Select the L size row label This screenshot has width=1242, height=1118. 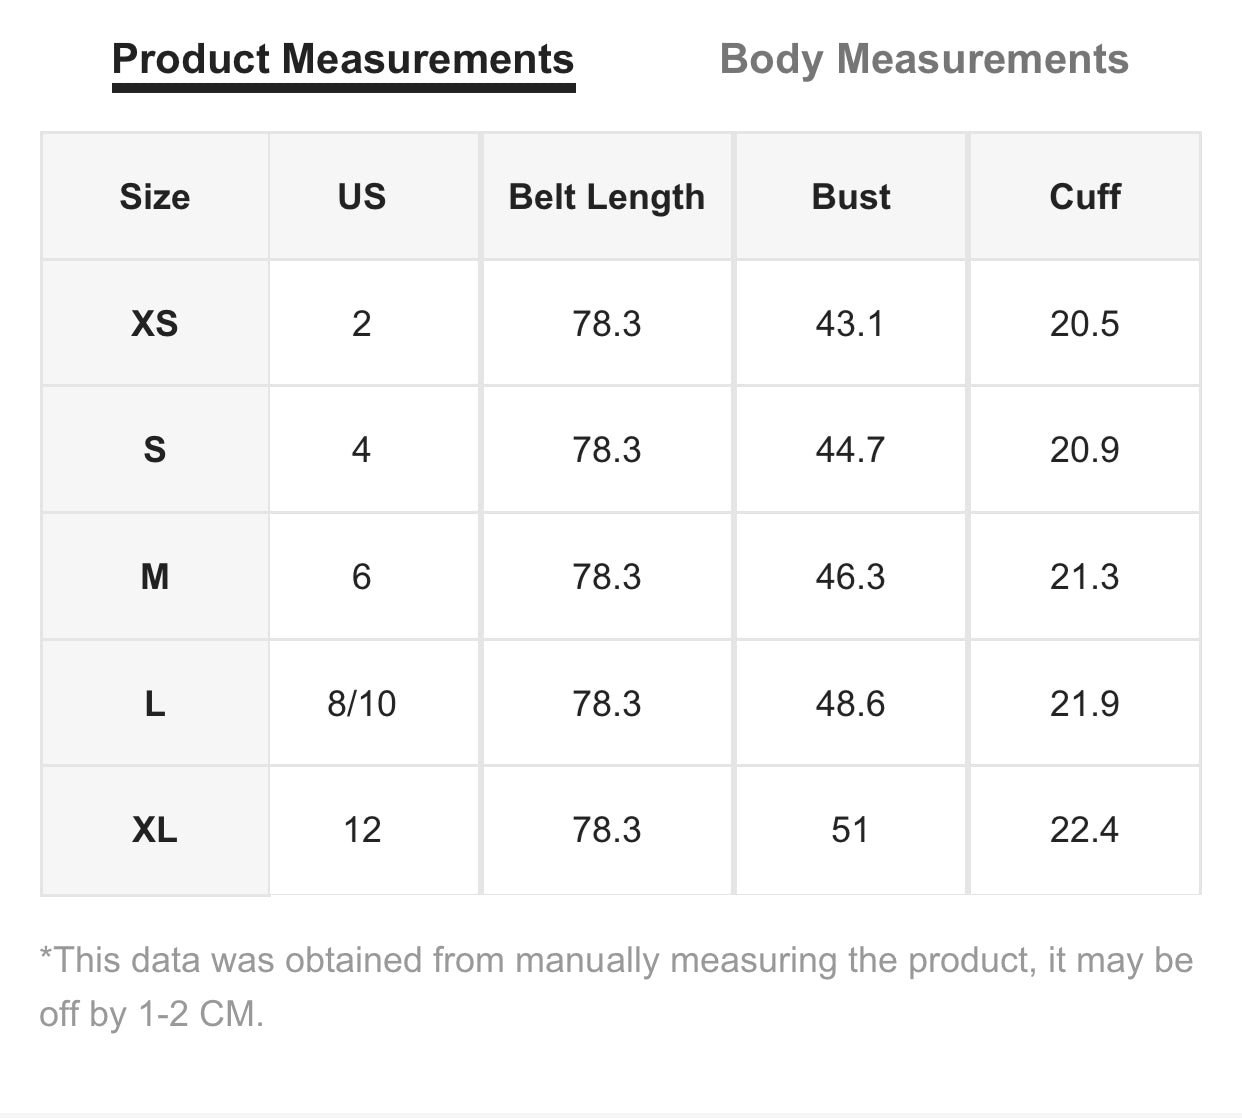coord(155,704)
